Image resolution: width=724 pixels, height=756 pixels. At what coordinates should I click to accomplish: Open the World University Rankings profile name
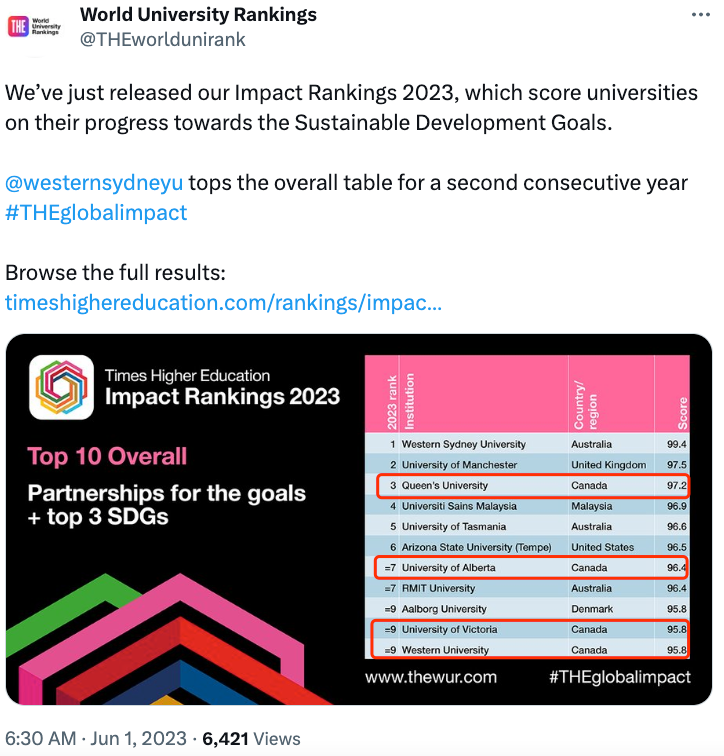click(198, 14)
